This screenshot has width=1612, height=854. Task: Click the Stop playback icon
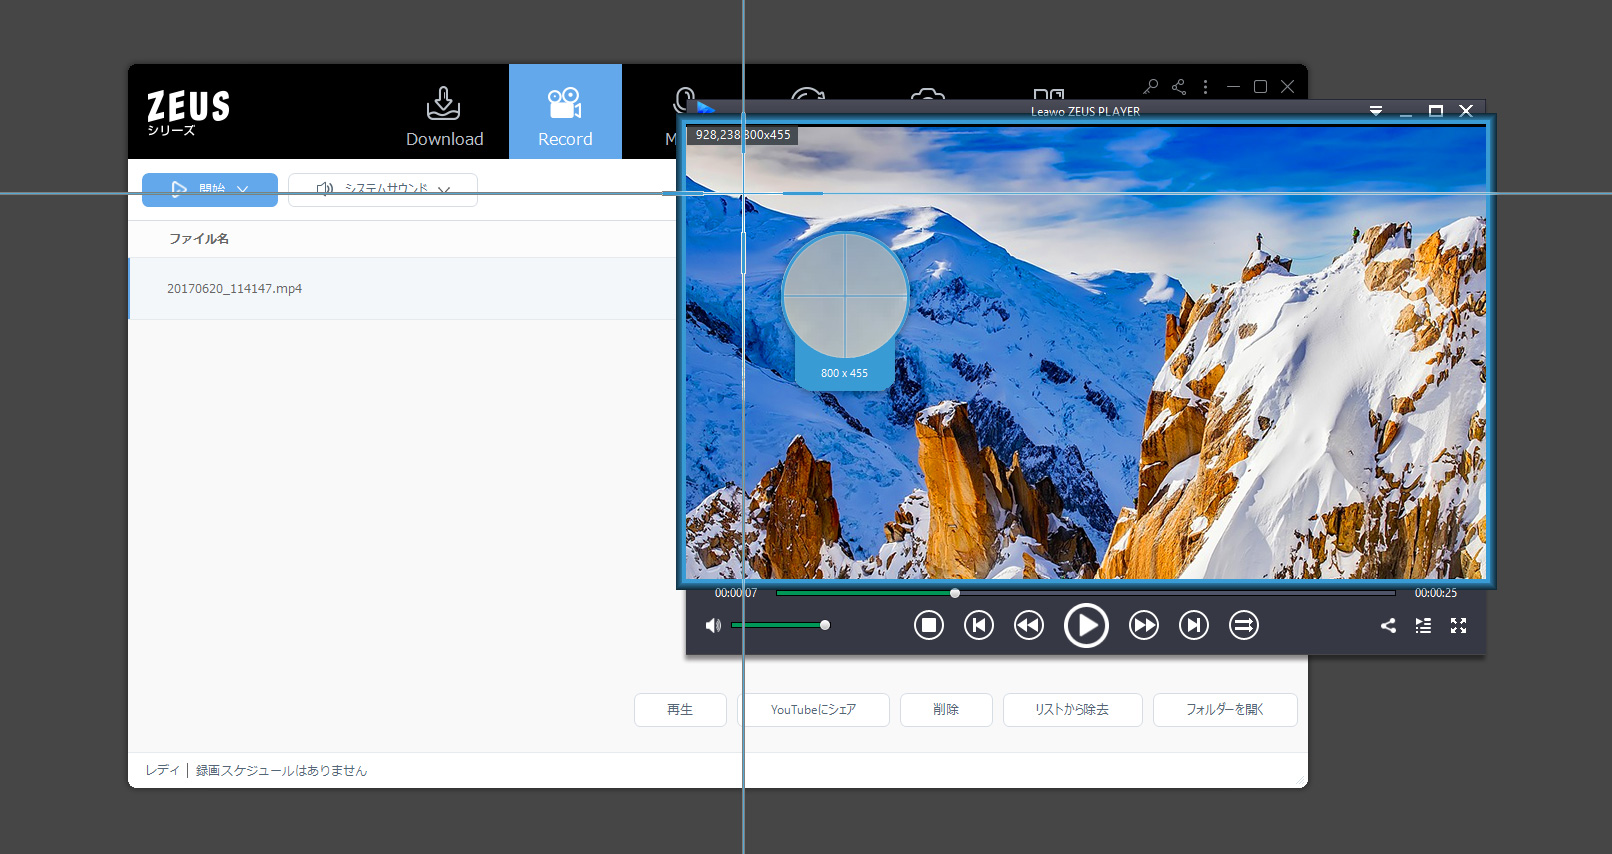coord(928,626)
